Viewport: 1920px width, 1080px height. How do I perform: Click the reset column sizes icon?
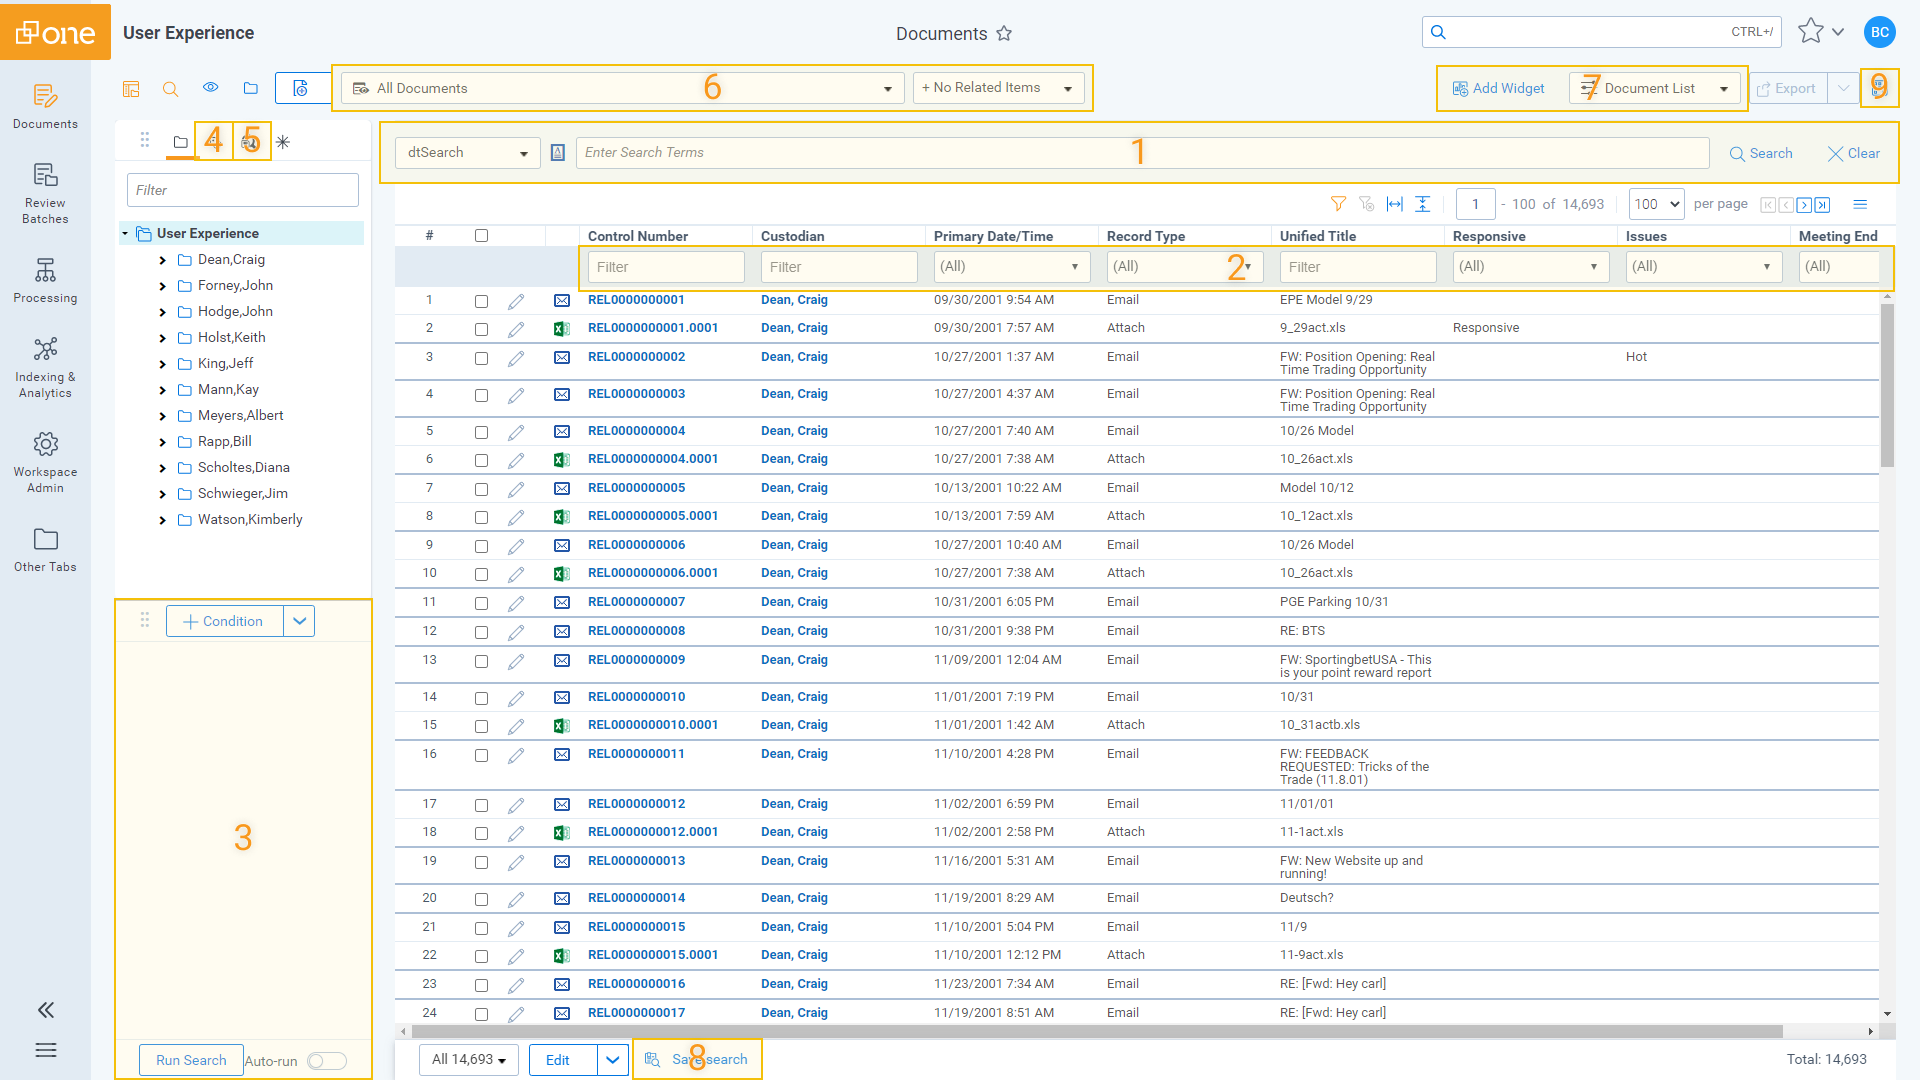[1395, 204]
